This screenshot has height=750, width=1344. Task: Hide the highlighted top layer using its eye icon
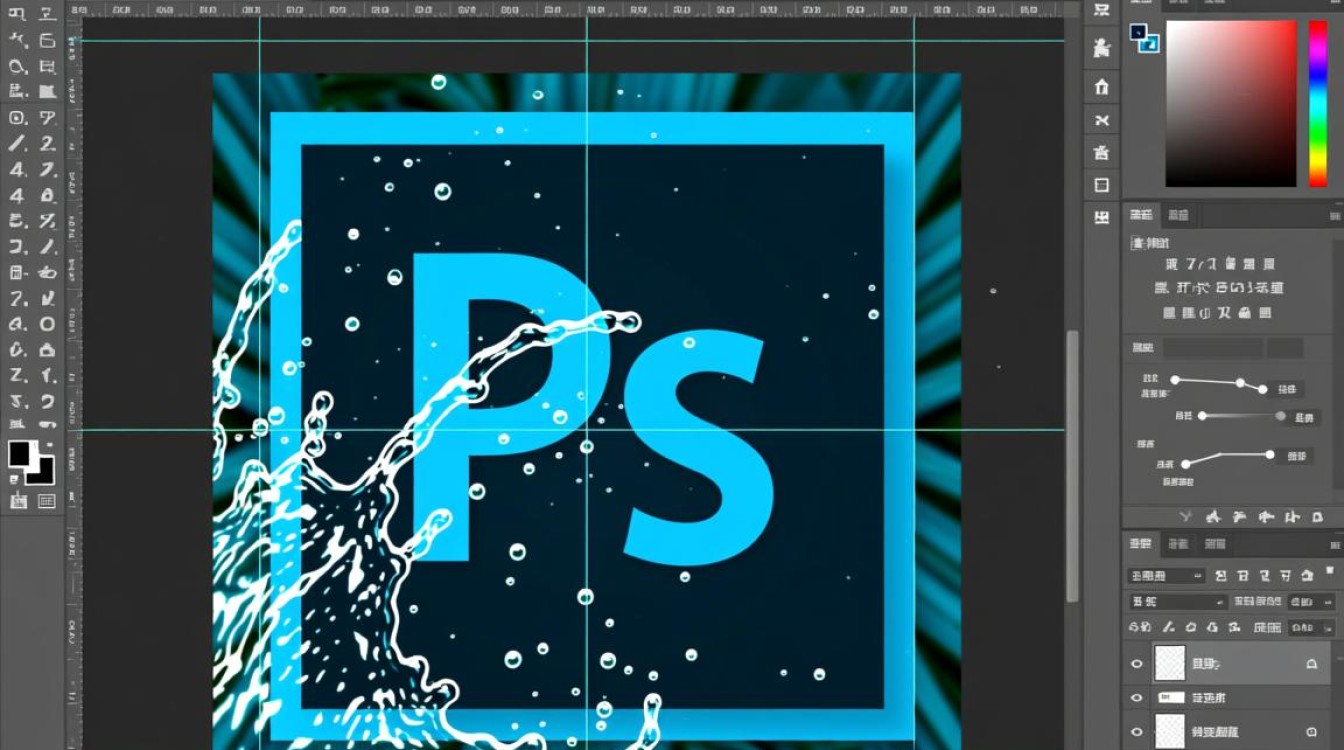pyautogui.click(x=1137, y=664)
